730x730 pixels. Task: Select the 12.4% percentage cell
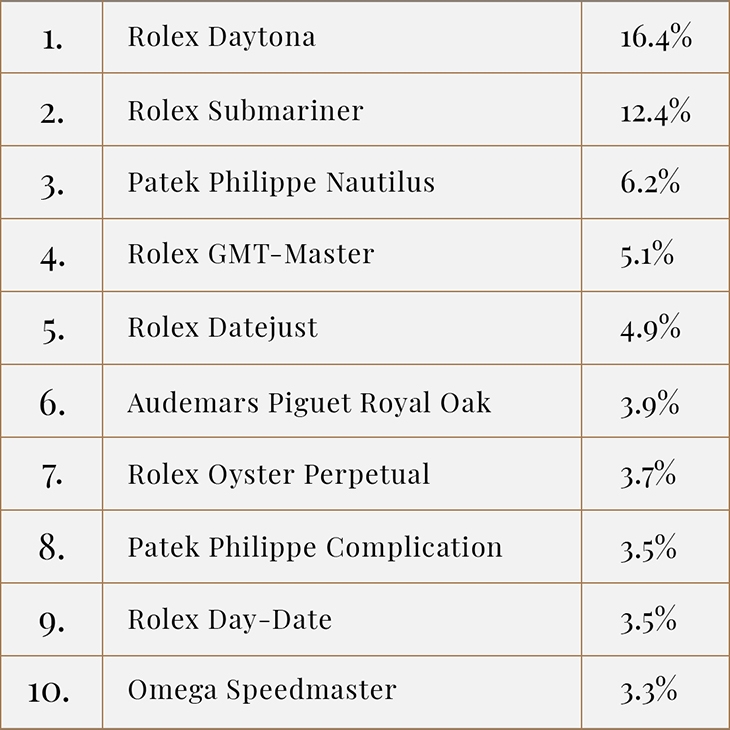point(655,110)
